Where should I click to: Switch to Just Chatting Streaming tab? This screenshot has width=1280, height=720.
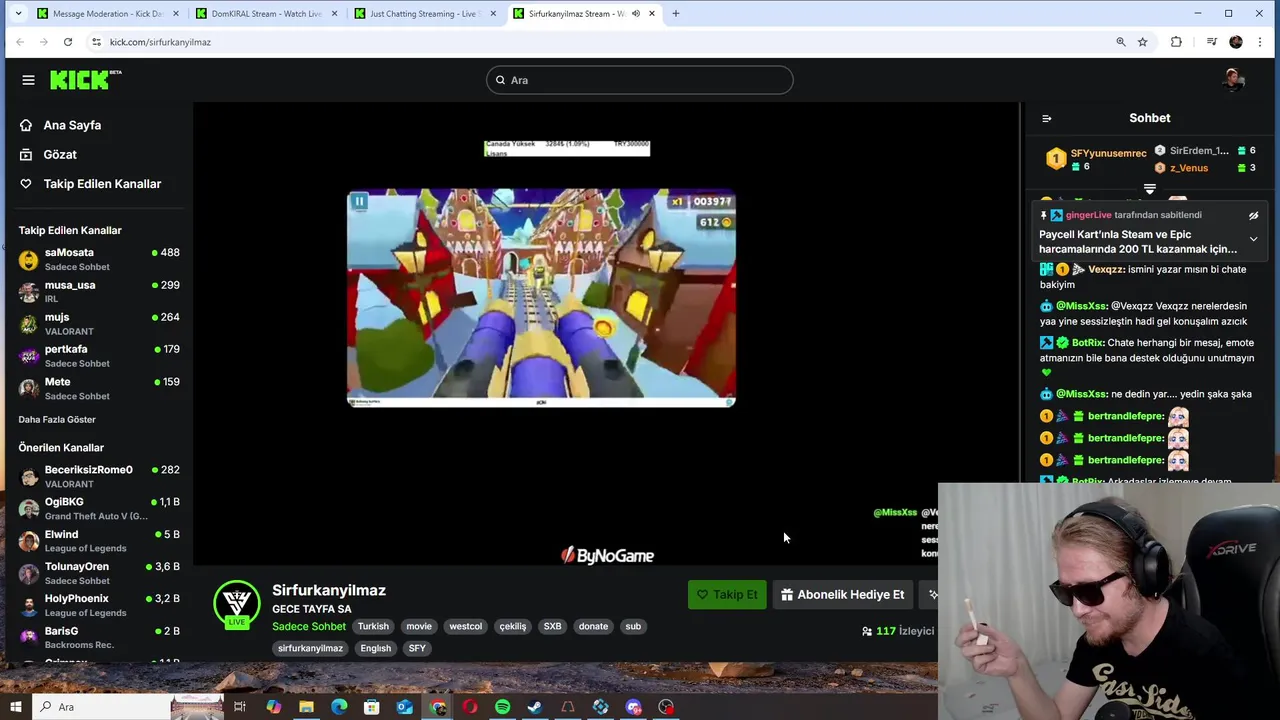[425, 14]
